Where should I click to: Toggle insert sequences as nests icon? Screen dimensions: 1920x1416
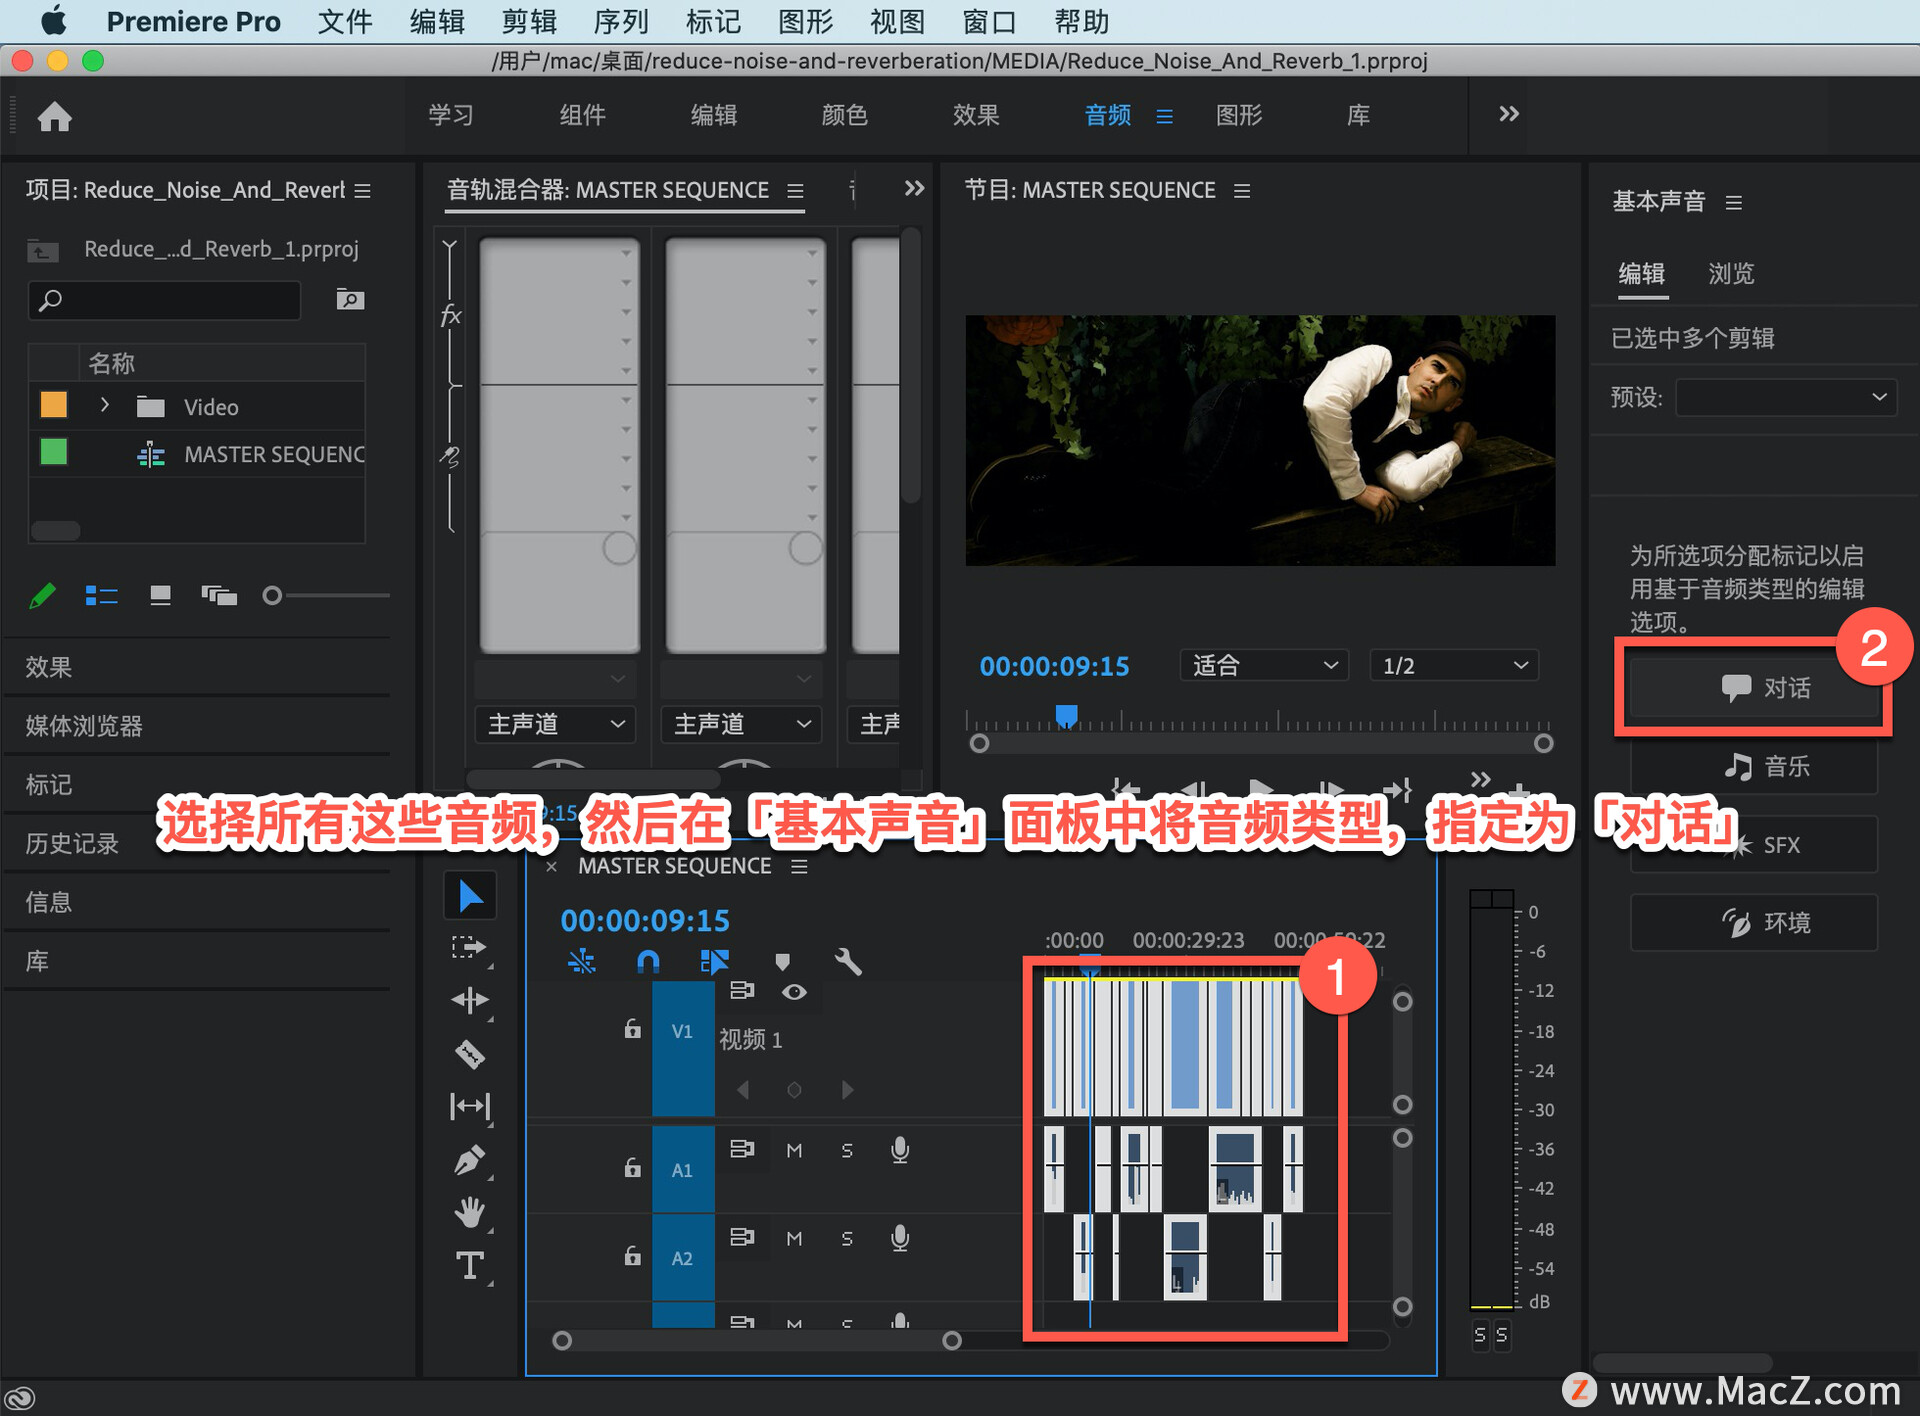581,962
